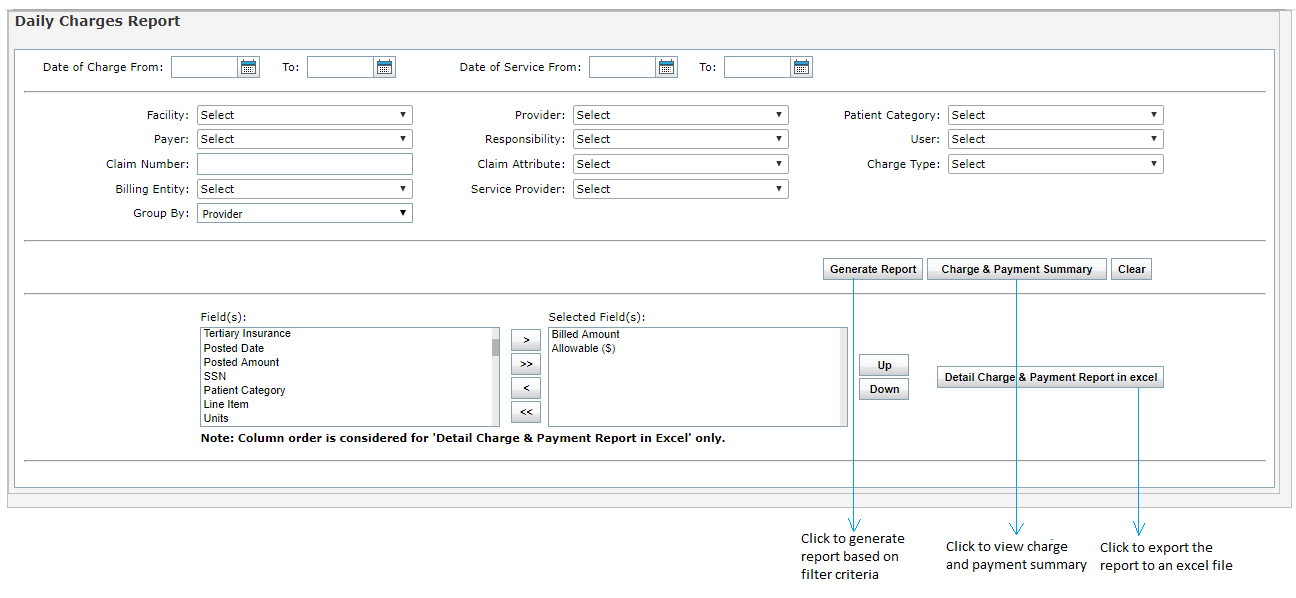The image size is (1296, 598).
Task: Export Detail Charge & Payment Report in excel
Action: (x=1050, y=377)
